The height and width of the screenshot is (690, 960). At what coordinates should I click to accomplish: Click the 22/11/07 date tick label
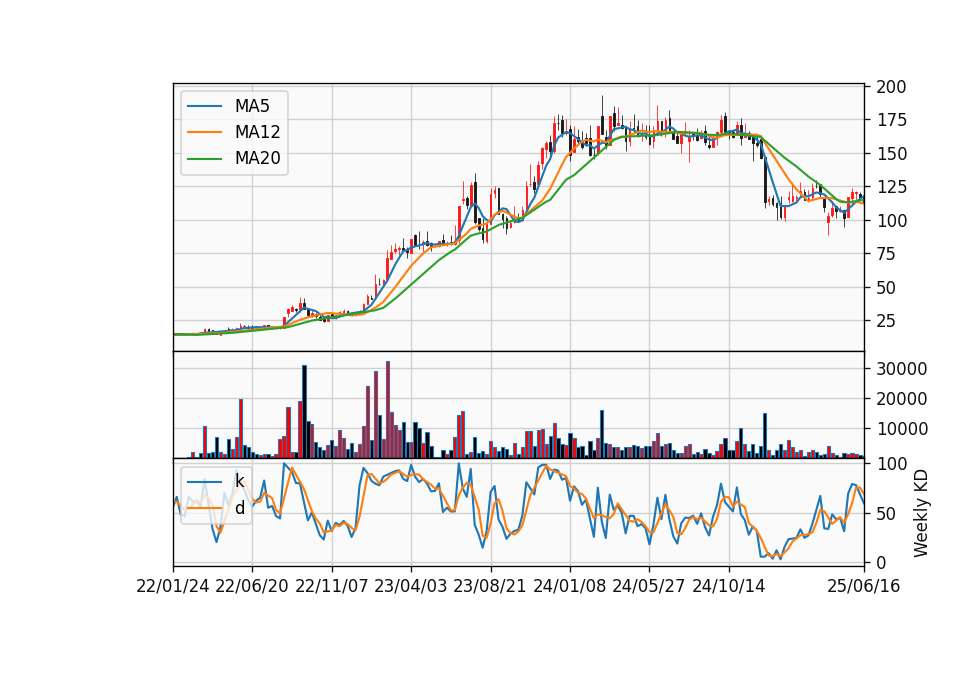point(331,586)
